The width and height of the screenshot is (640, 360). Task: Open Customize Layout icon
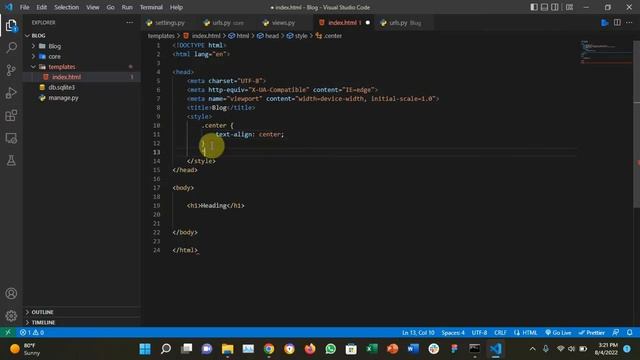(569, 7)
